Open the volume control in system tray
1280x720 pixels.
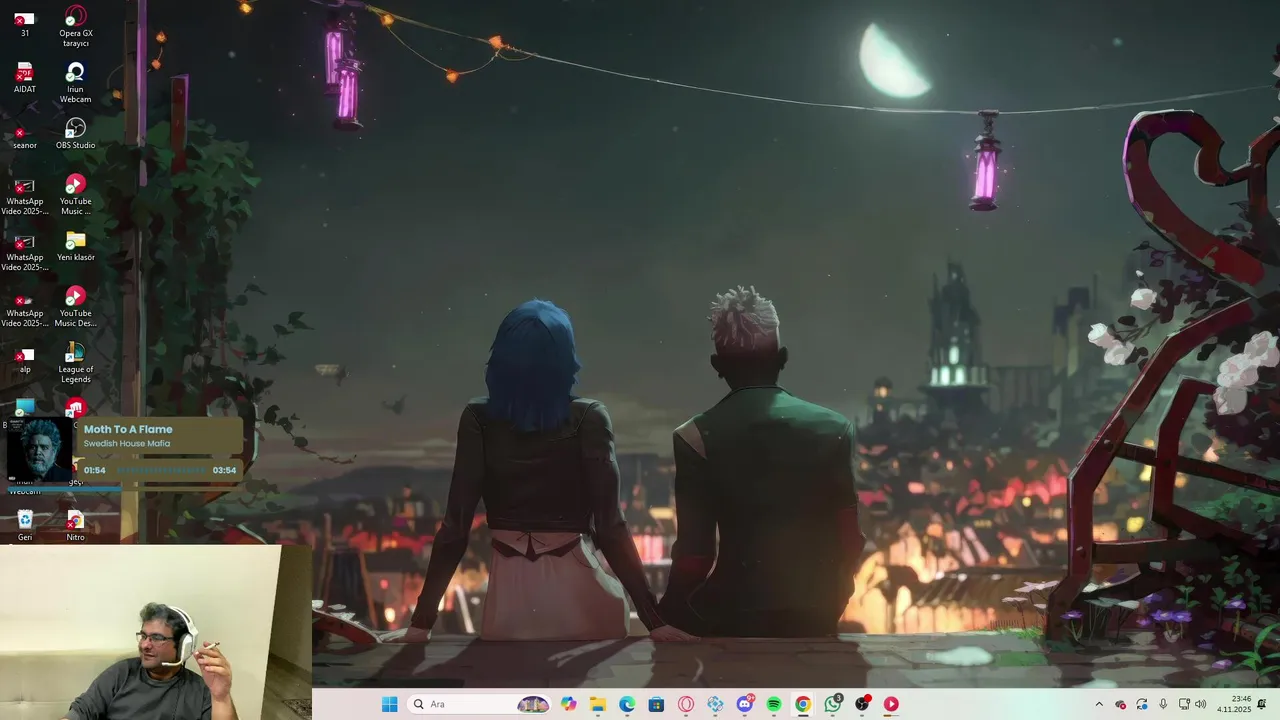pos(1200,704)
